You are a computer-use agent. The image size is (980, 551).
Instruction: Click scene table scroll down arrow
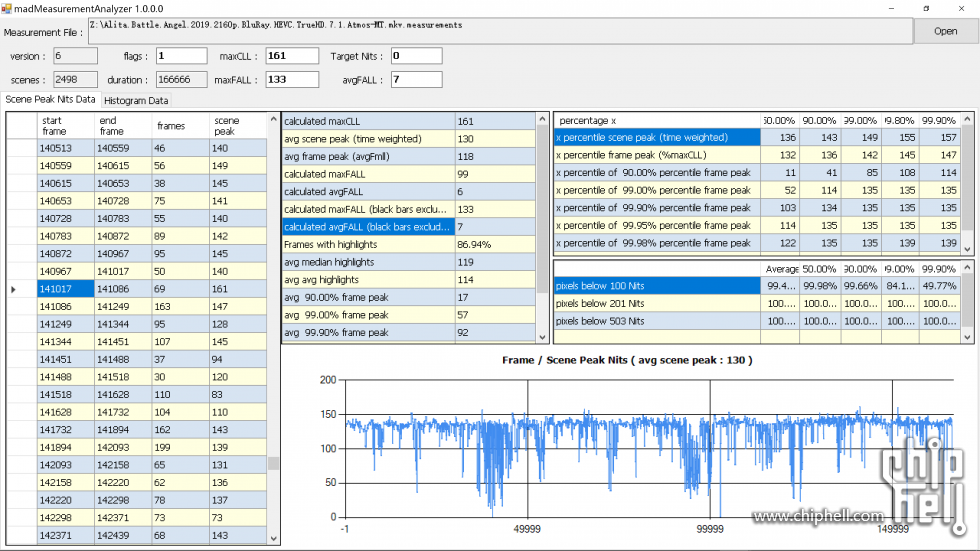point(273,538)
